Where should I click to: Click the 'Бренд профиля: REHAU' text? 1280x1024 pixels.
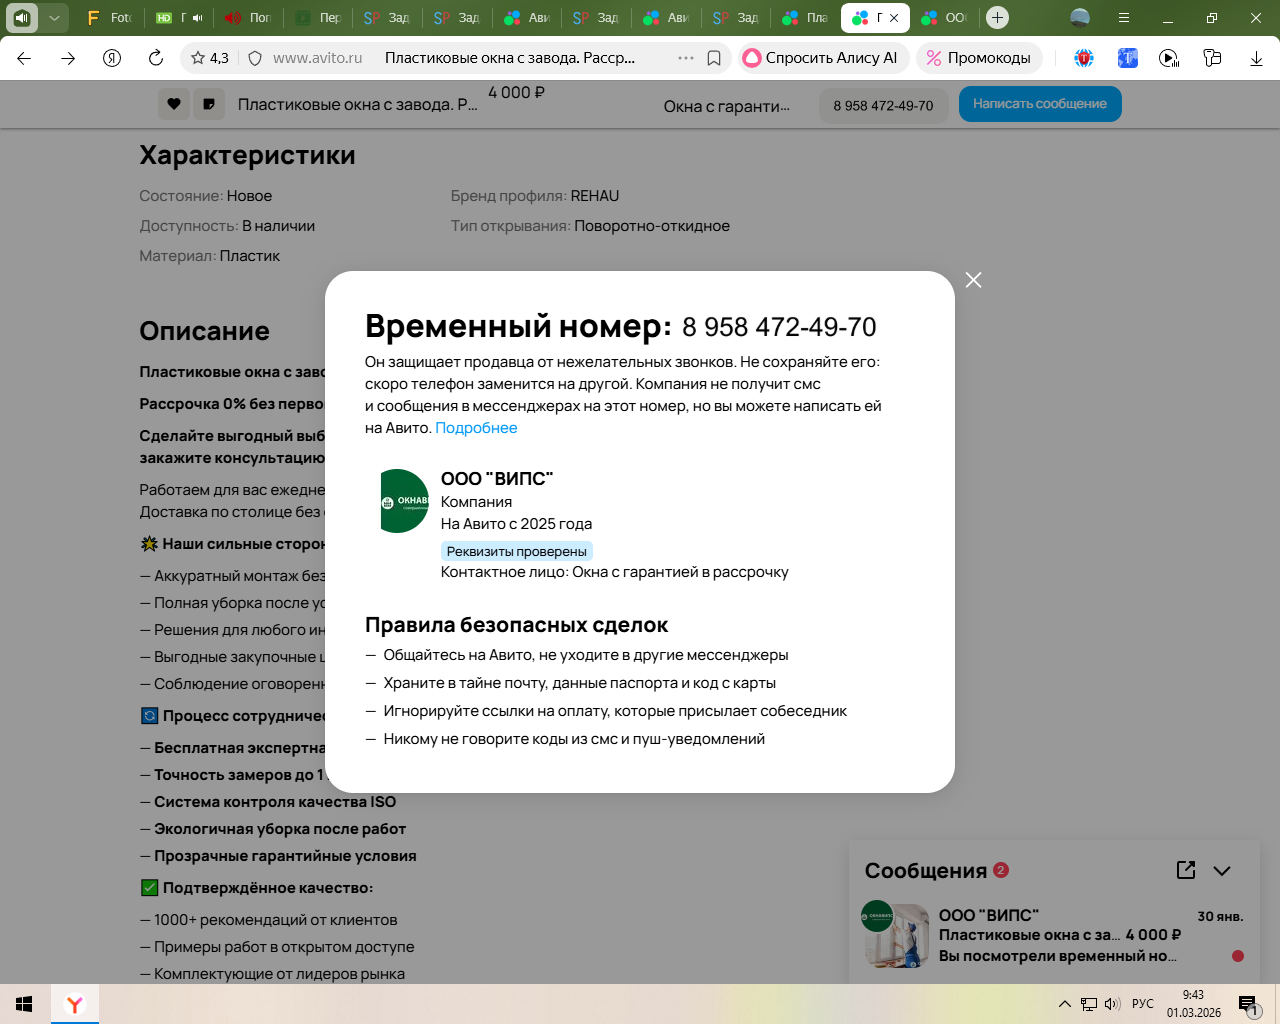(x=535, y=196)
